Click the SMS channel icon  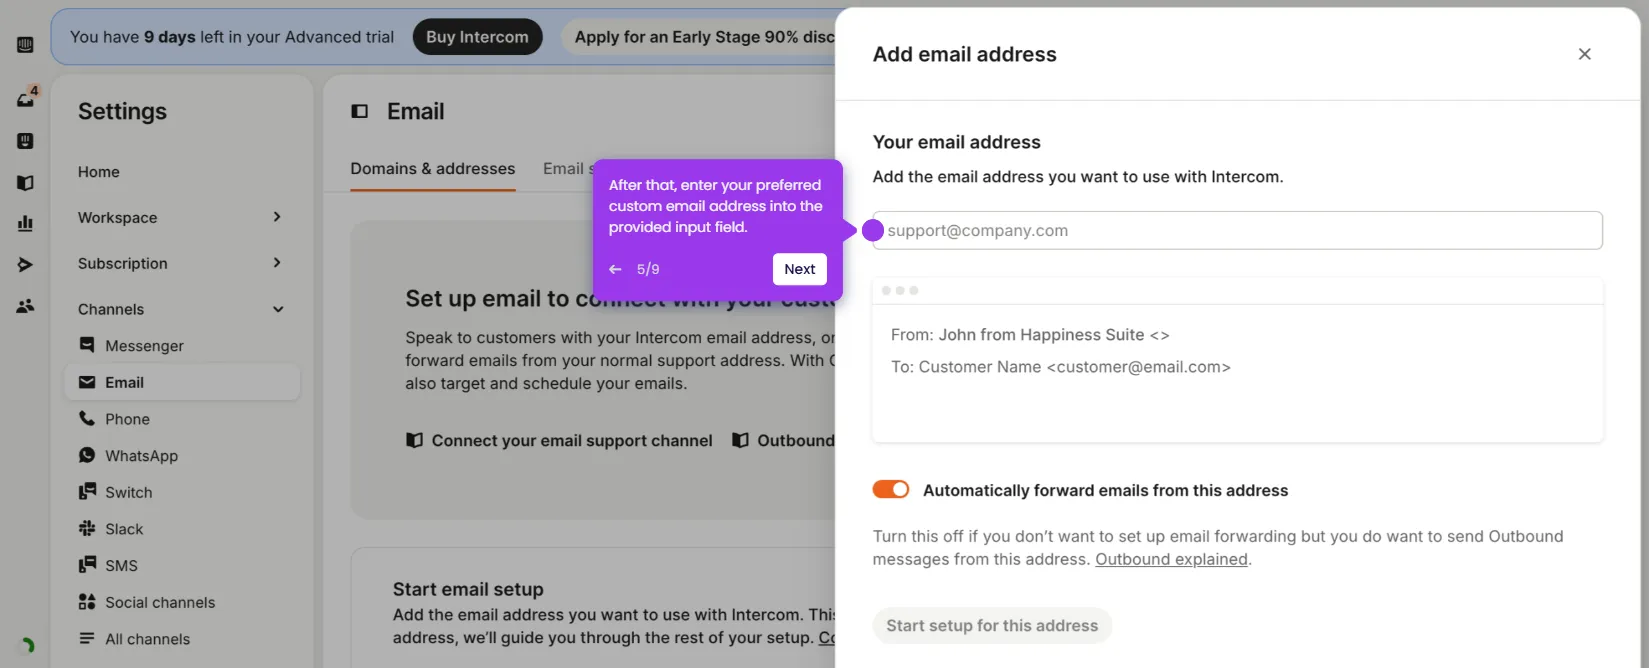(x=87, y=565)
